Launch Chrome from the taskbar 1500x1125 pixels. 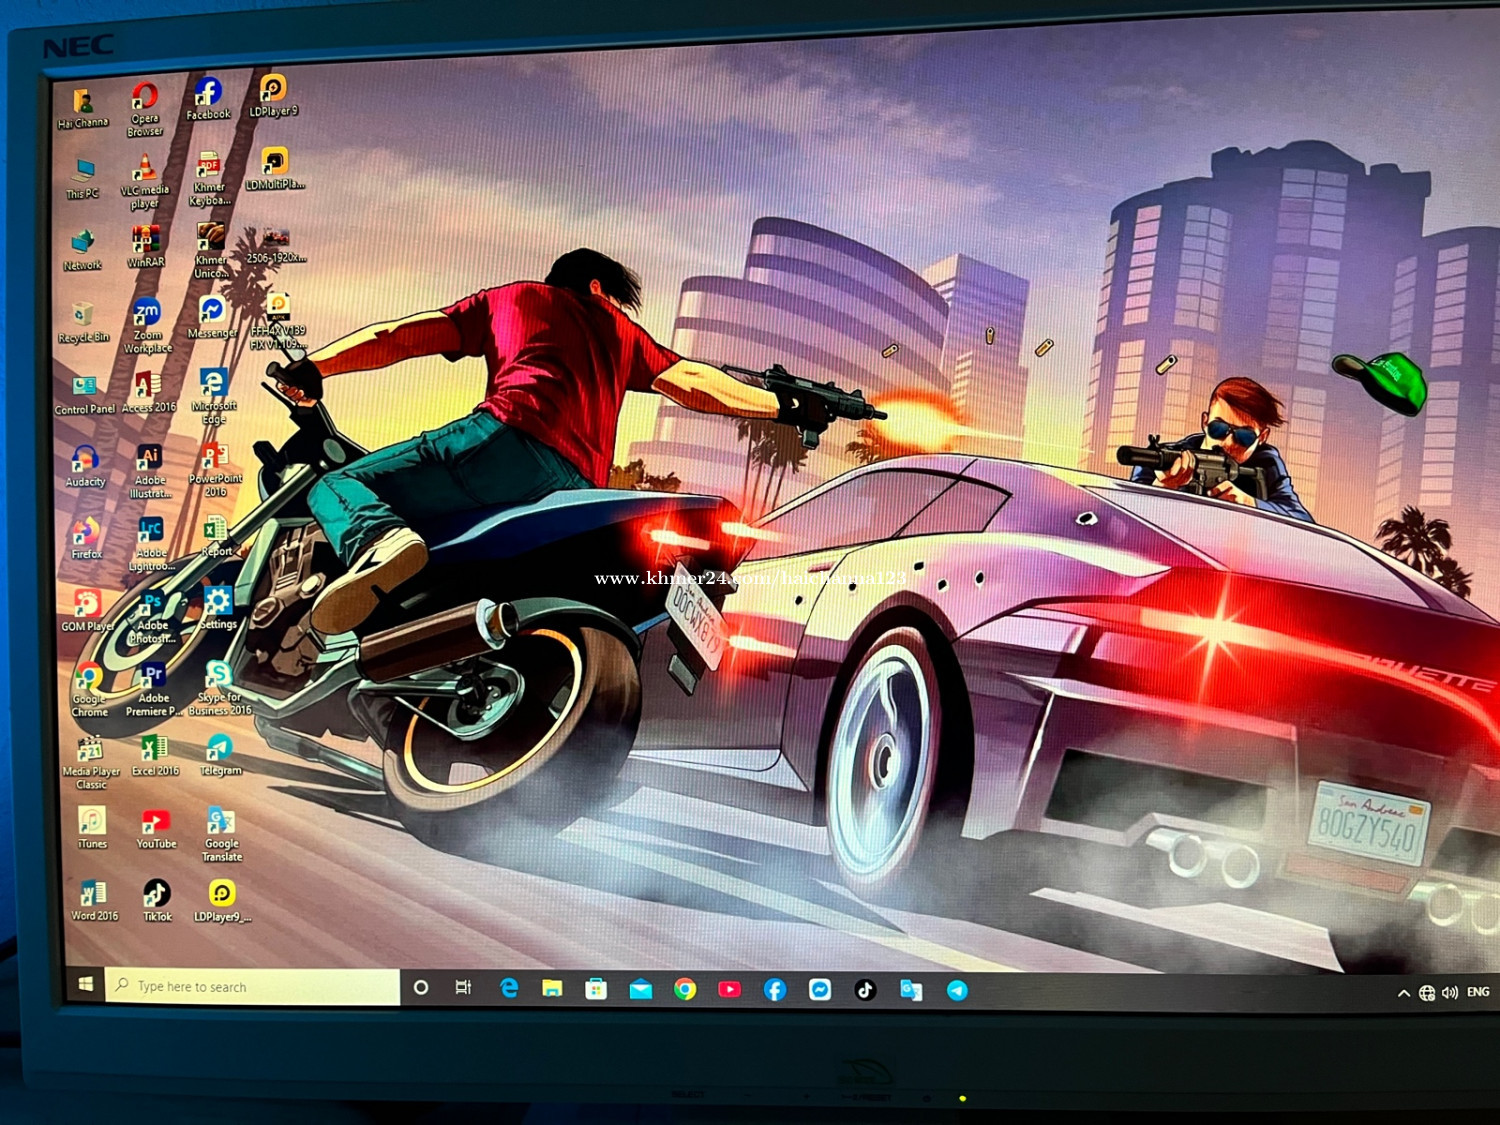[x=685, y=990]
